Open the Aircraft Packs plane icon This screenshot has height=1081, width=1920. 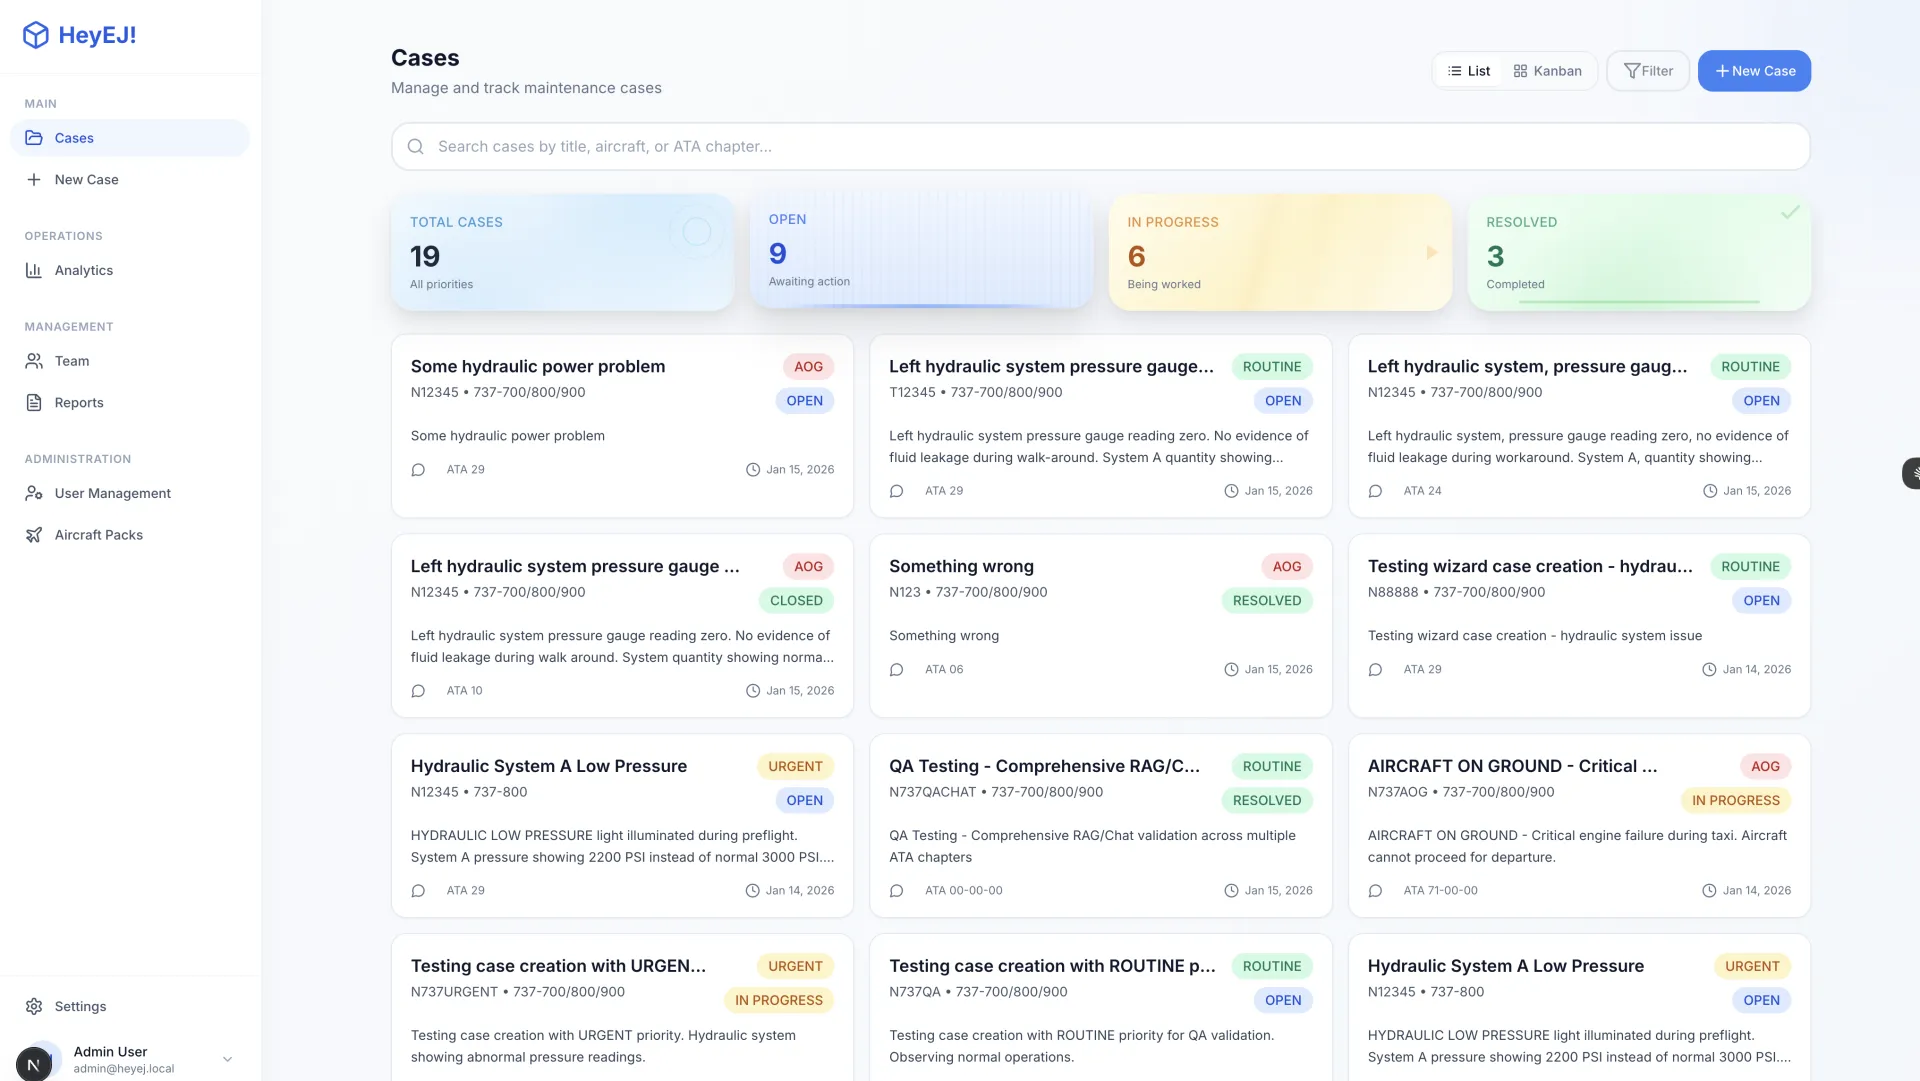coord(34,535)
